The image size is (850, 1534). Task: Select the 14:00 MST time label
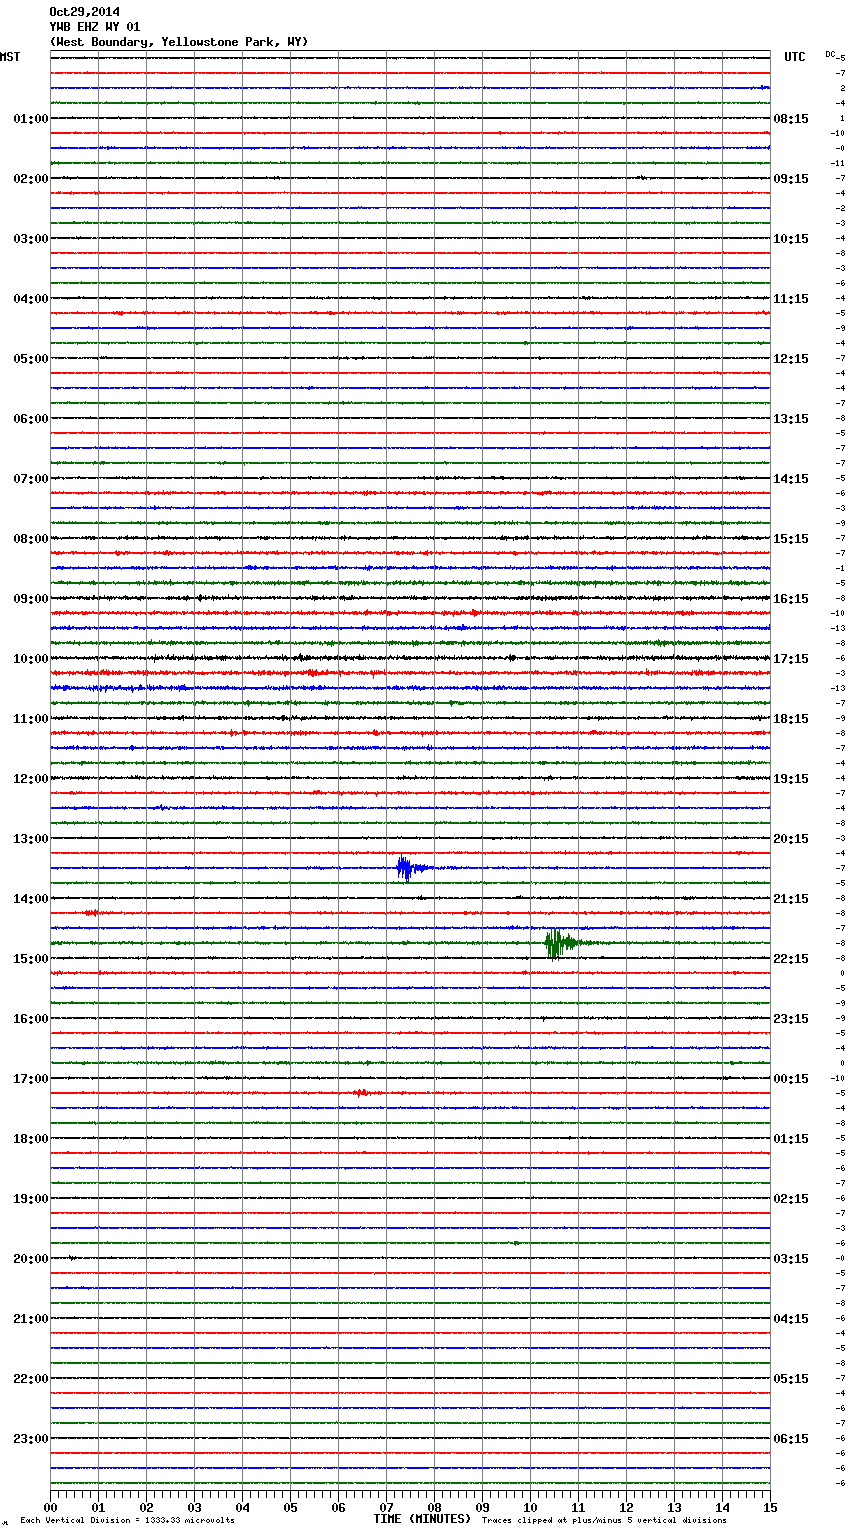pos(31,899)
